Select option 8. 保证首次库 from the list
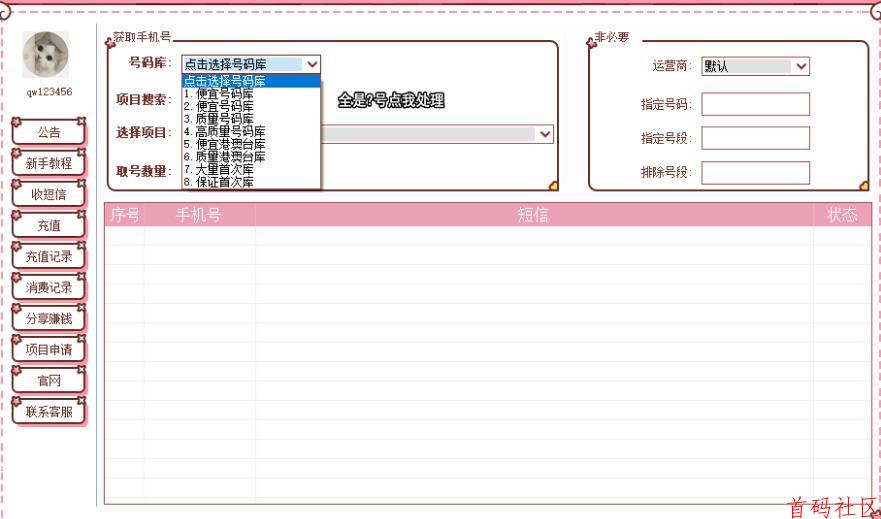Image resolution: width=881 pixels, height=519 pixels. pyautogui.click(x=219, y=183)
